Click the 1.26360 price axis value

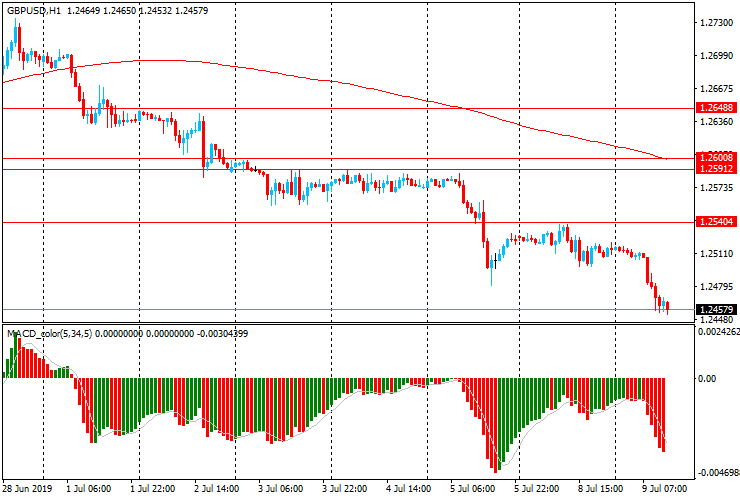pos(717,122)
